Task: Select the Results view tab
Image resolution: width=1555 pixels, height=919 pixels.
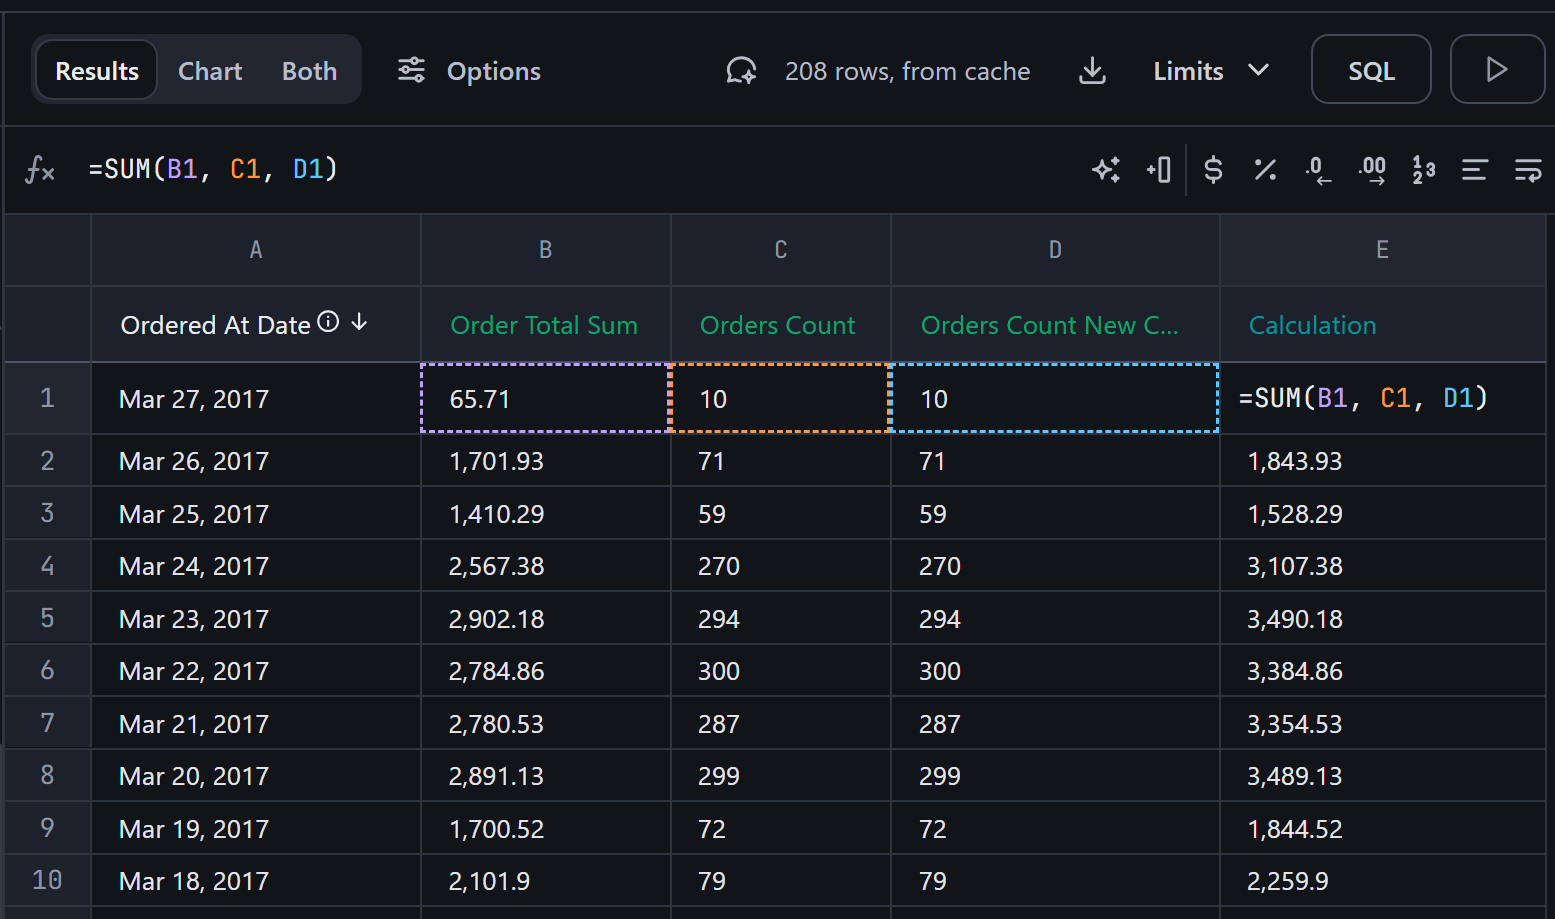Action: tap(97, 71)
